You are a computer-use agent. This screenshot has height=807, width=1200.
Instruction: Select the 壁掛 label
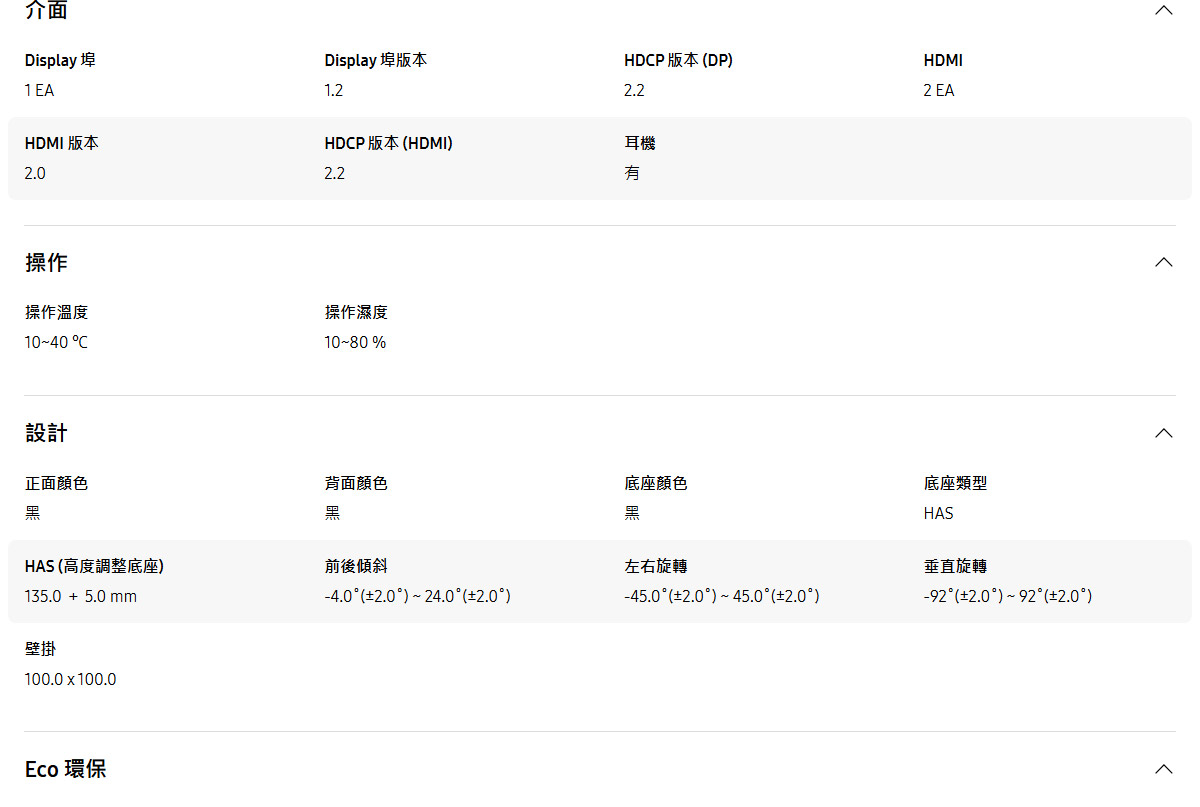(x=40, y=649)
